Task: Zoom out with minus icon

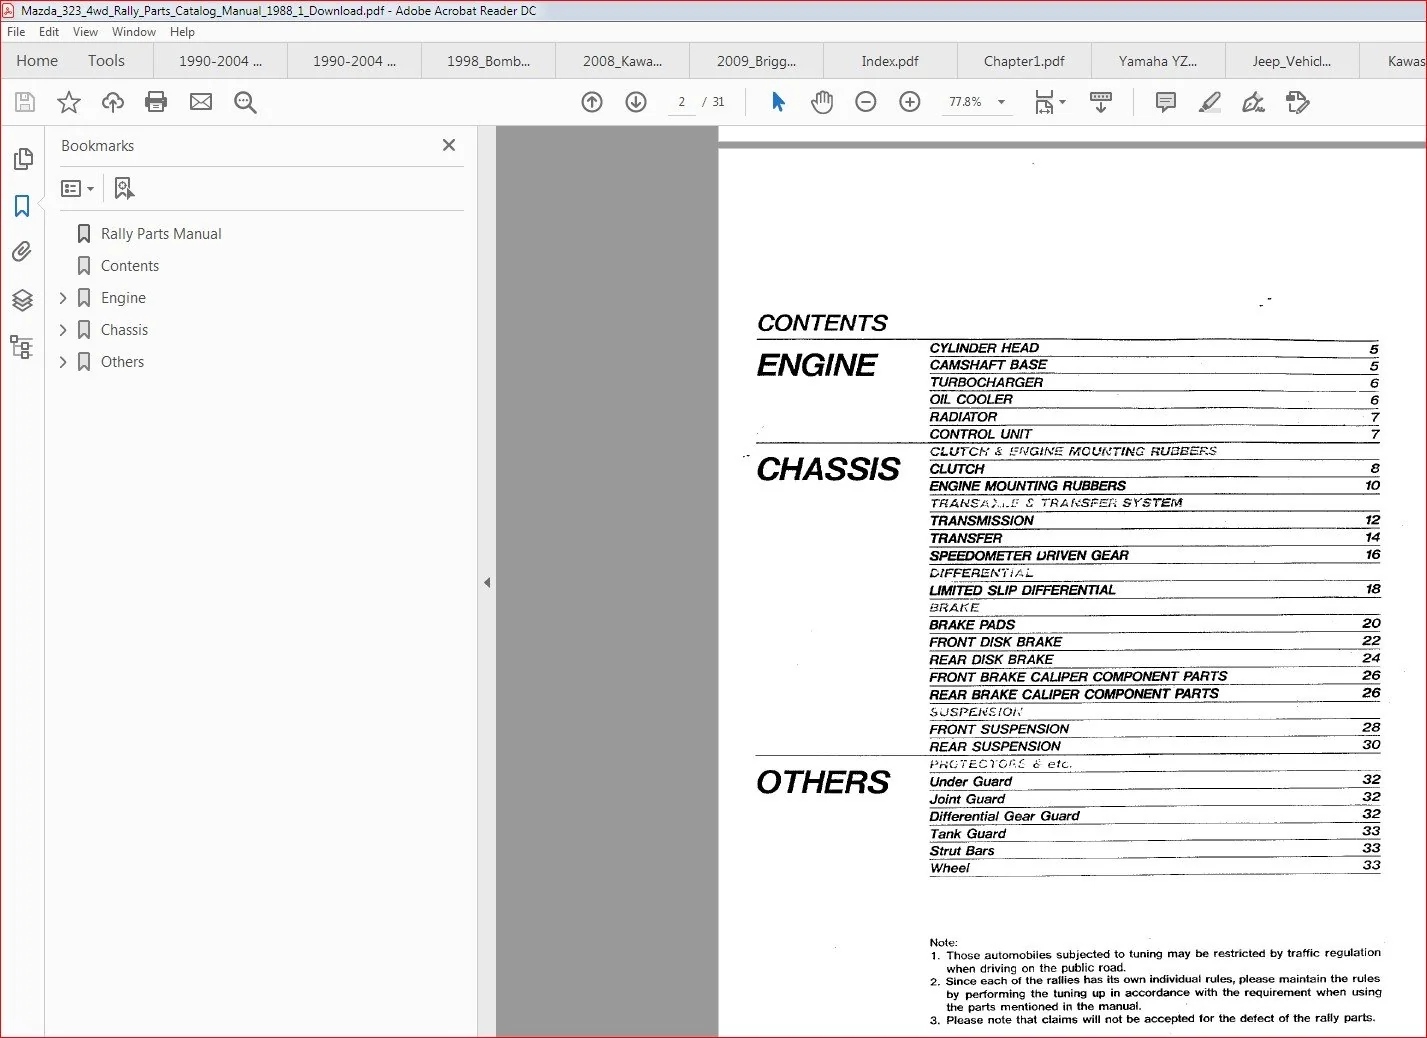Action: pyautogui.click(x=866, y=102)
